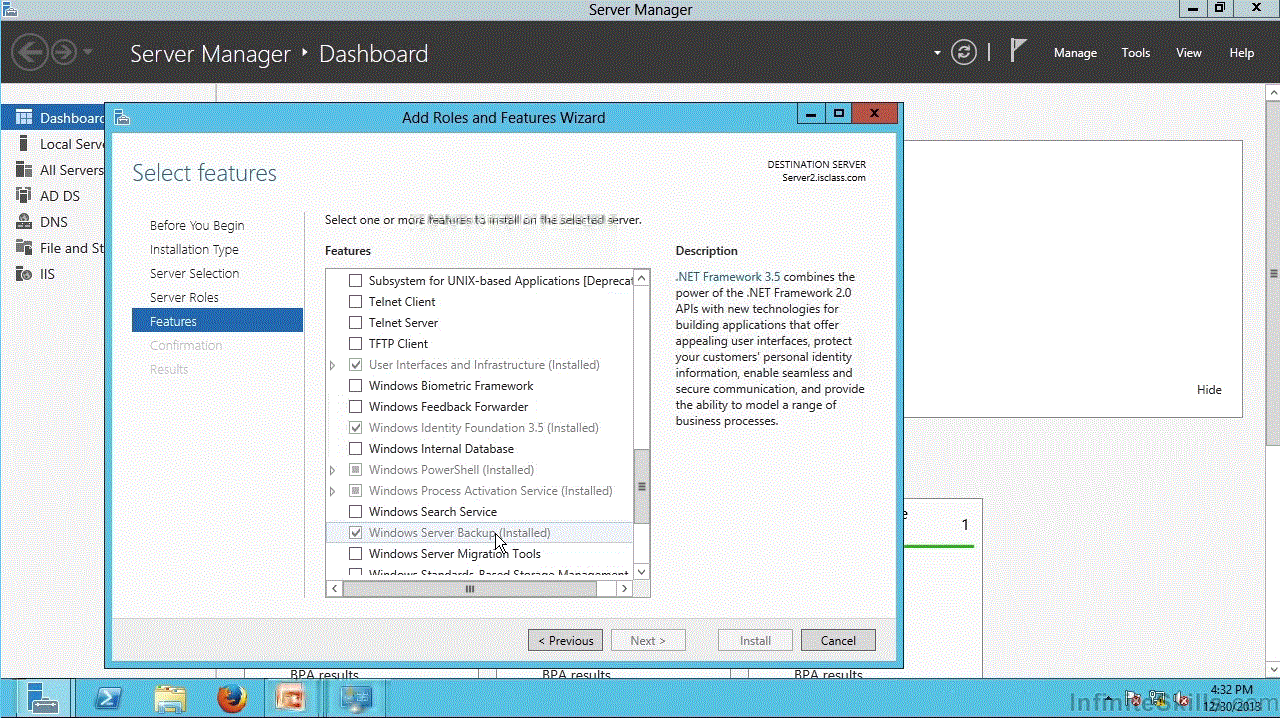This screenshot has height=718, width=1280.
Task: Click the Dashboard icon in the sidebar
Action: click(x=24, y=118)
